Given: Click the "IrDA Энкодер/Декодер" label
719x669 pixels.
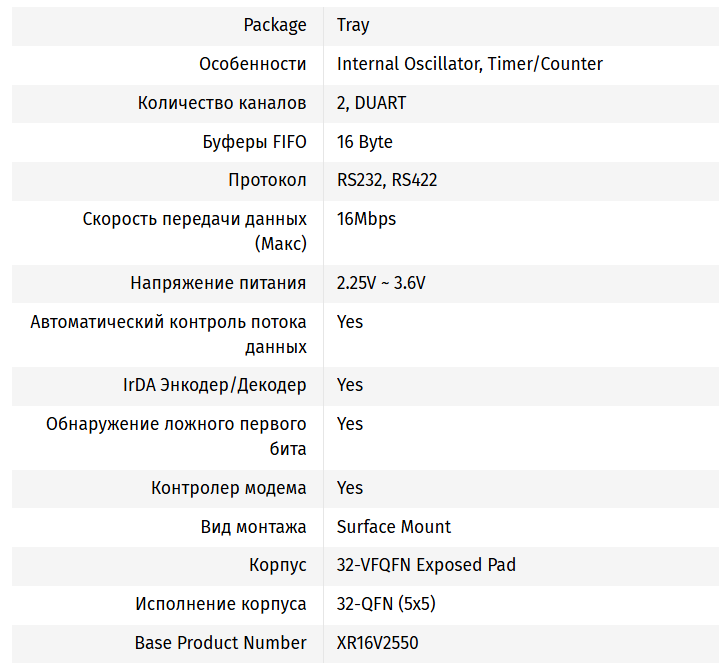Looking at the screenshot, I should 215,385.
